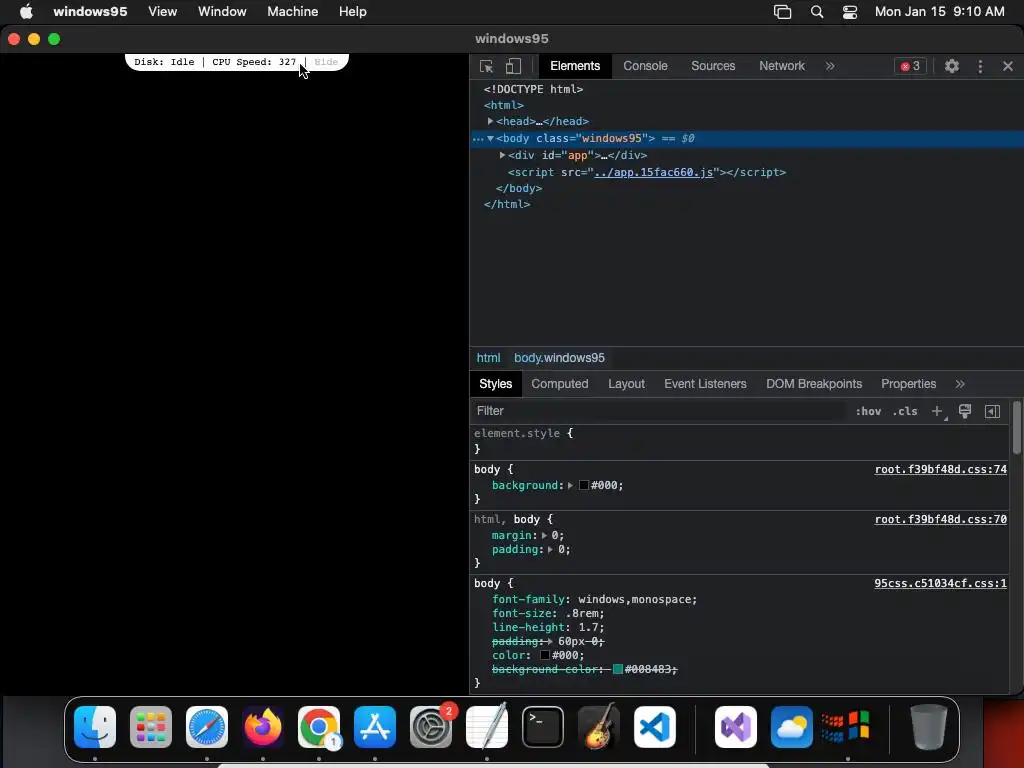
Task: Open root.f39bf48d.css:74 source link
Action: (x=940, y=470)
